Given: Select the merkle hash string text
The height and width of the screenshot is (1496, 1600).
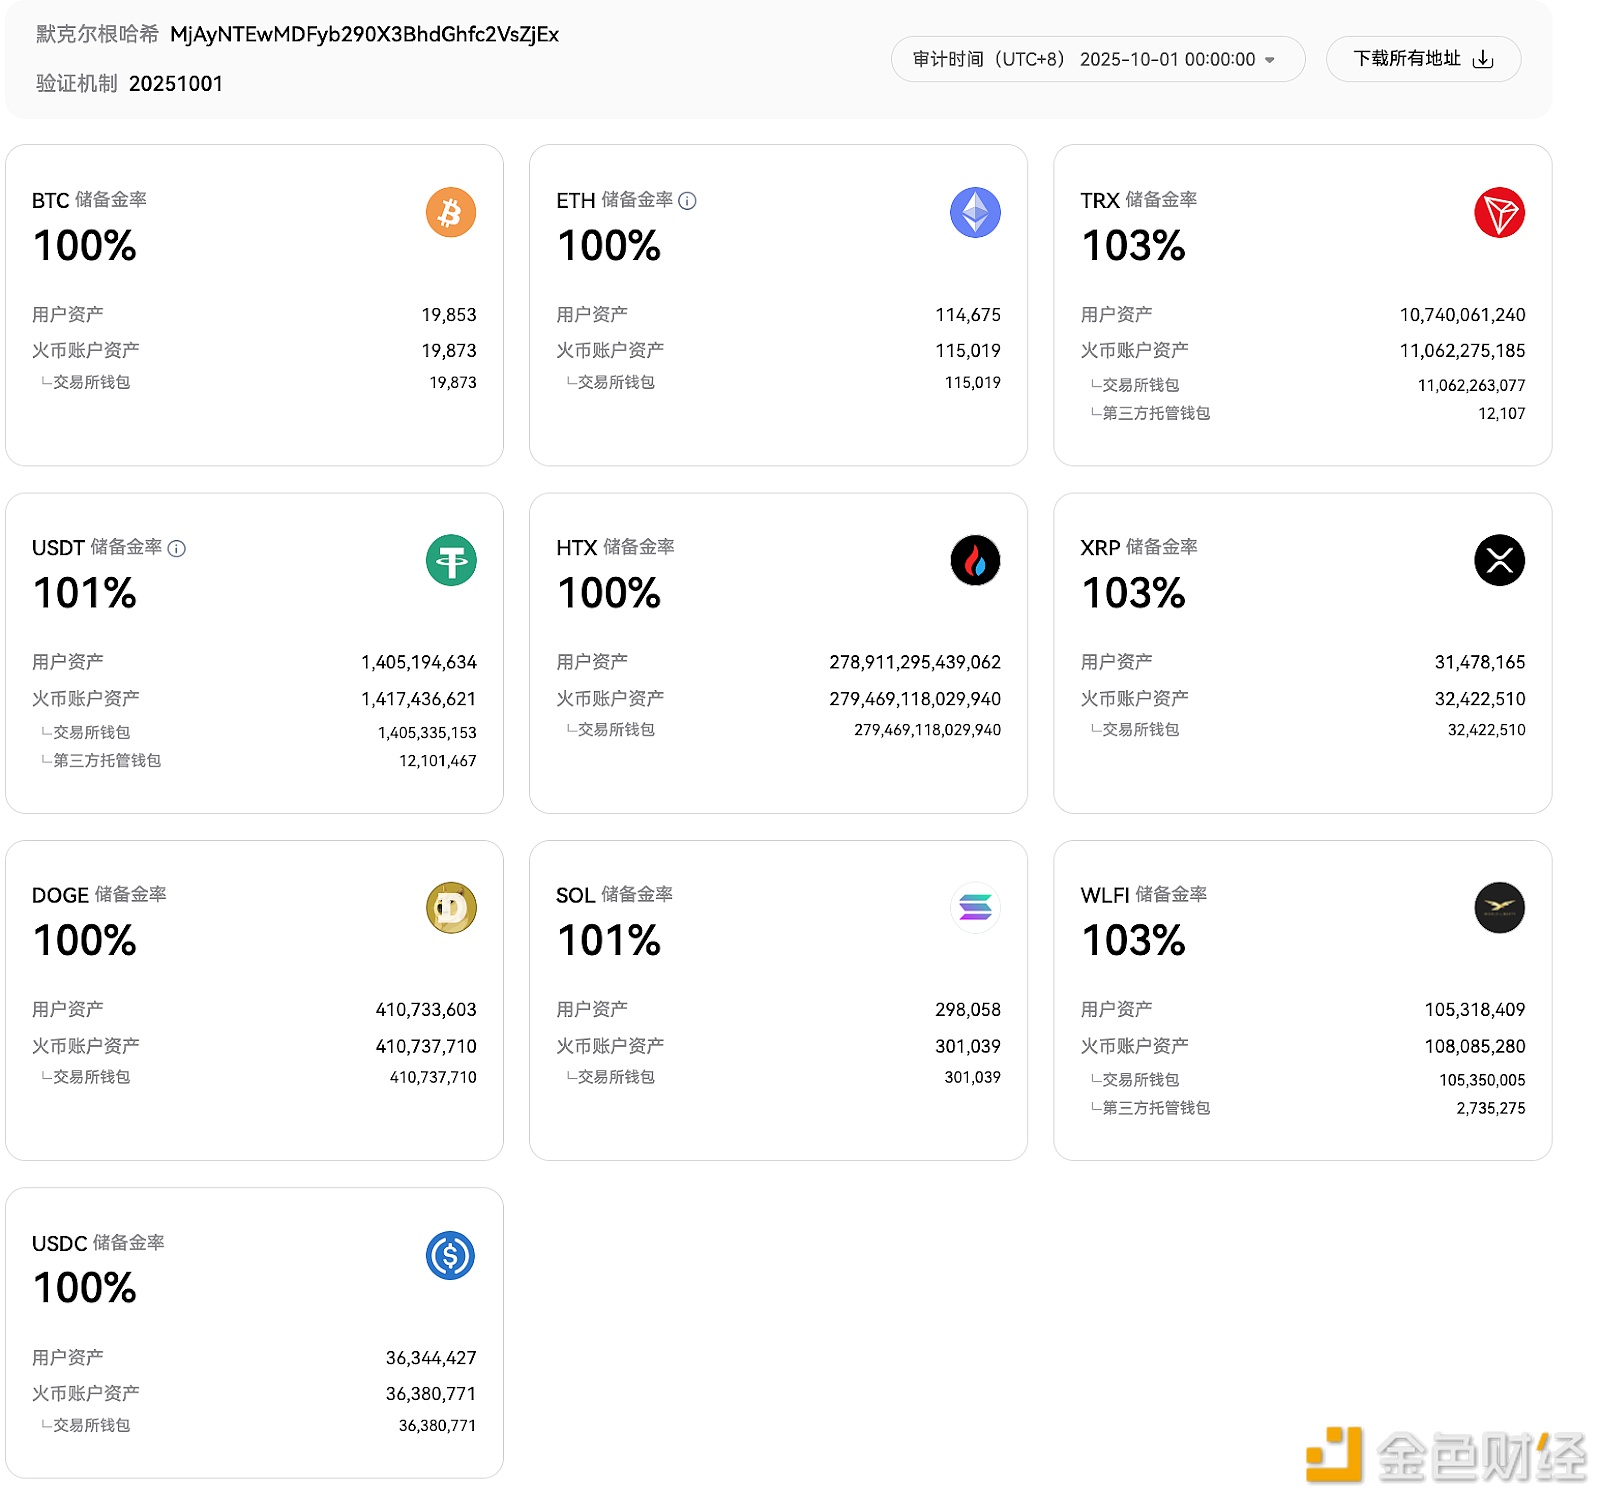Looking at the screenshot, I should 364,35.
